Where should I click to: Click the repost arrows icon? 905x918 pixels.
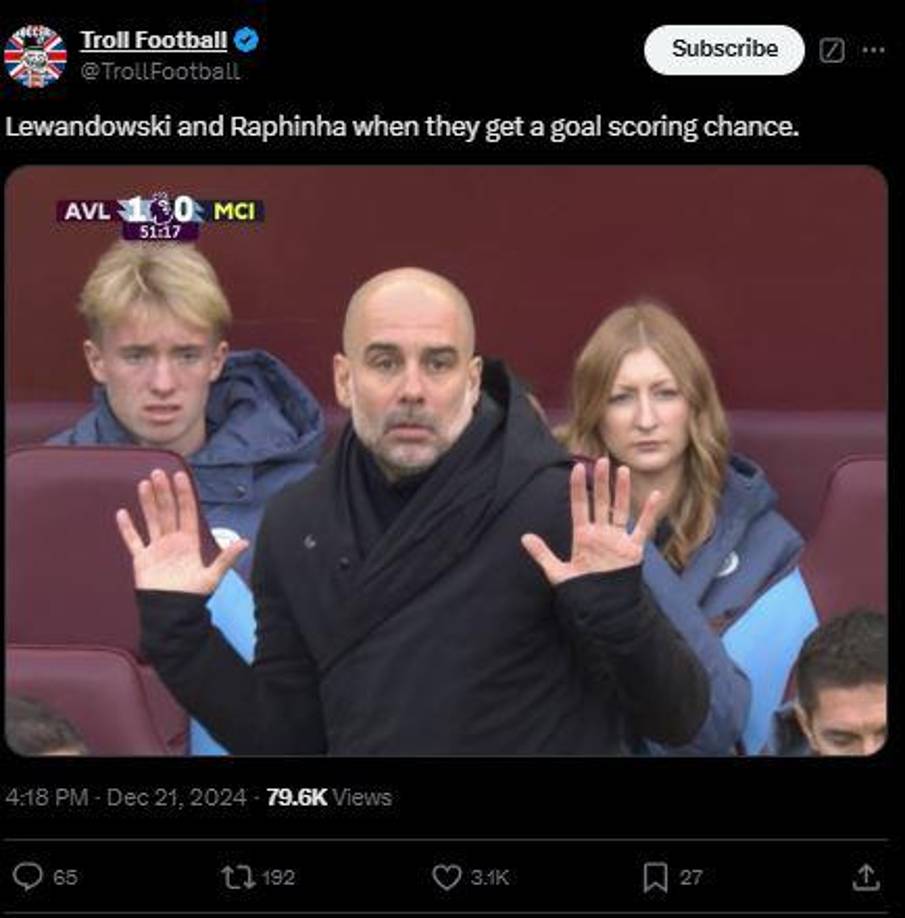tap(236, 877)
